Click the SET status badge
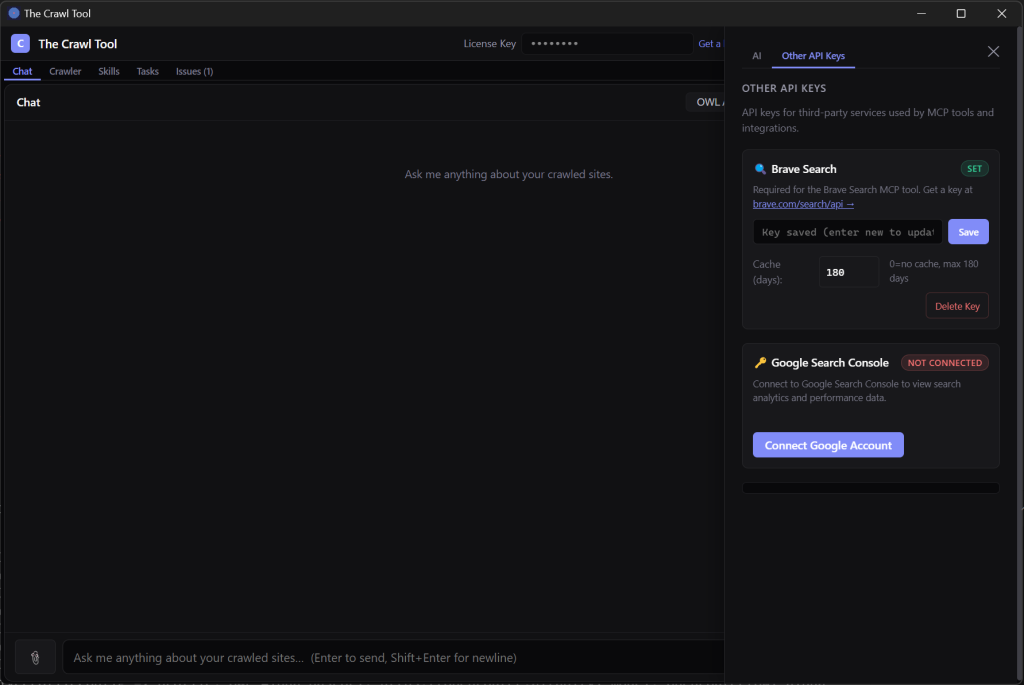 [x=974, y=169]
